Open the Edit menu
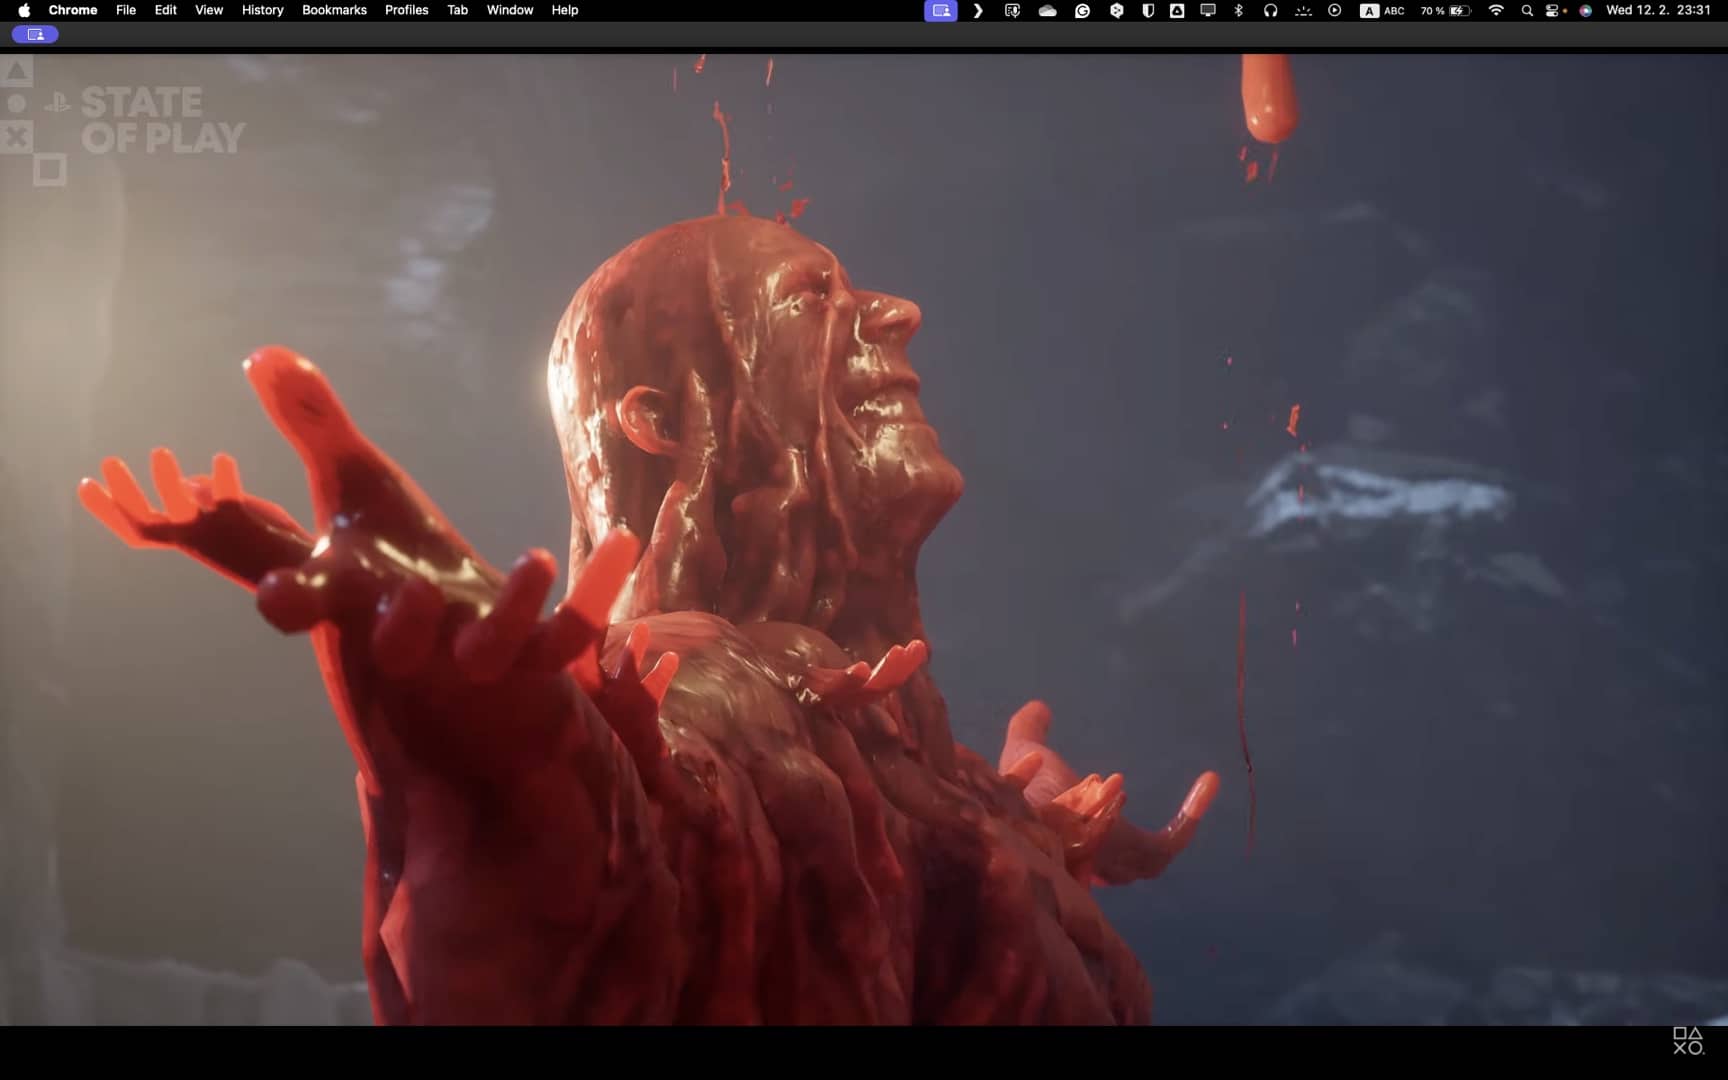Viewport: 1728px width, 1080px height. coord(166,10)
